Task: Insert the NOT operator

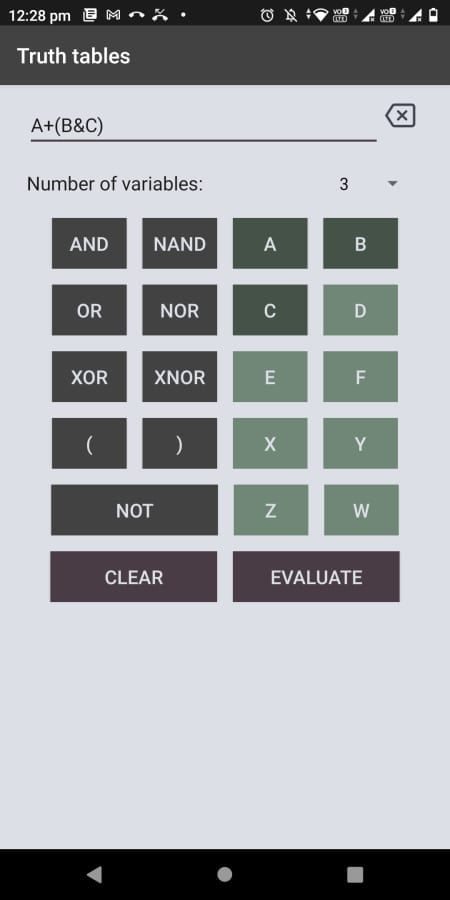Action: (x=134, y=510)
